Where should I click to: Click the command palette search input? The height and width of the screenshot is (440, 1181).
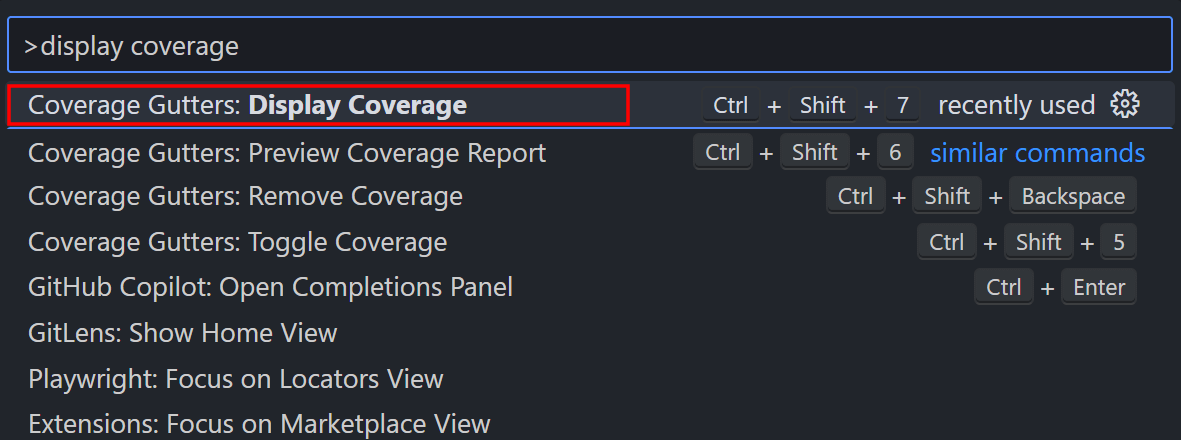[590, 45]
